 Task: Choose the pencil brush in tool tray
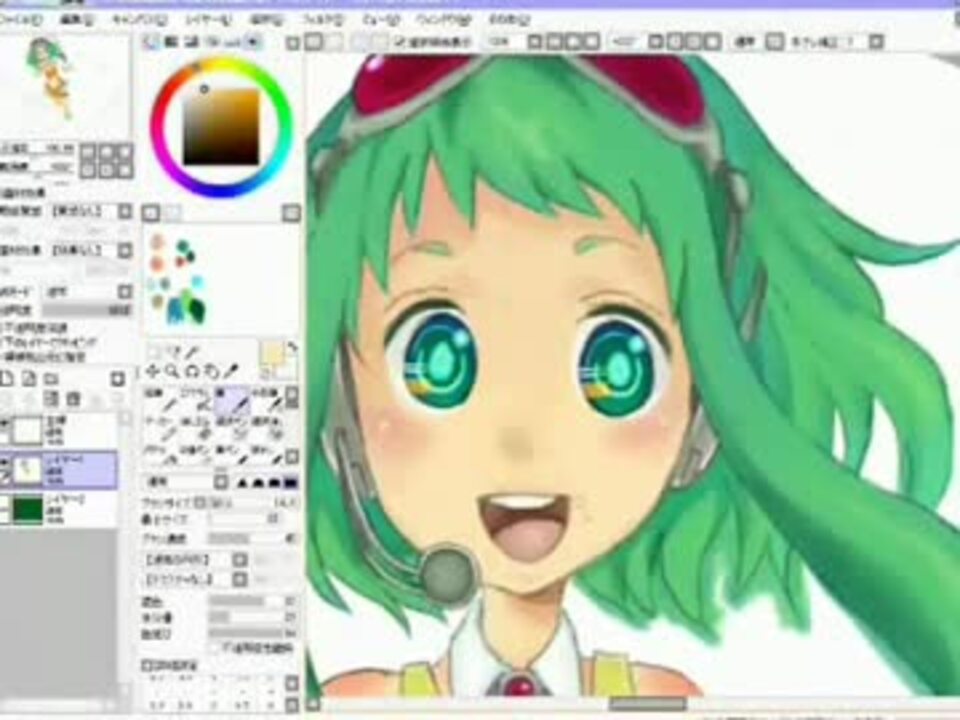coord(162,399)
